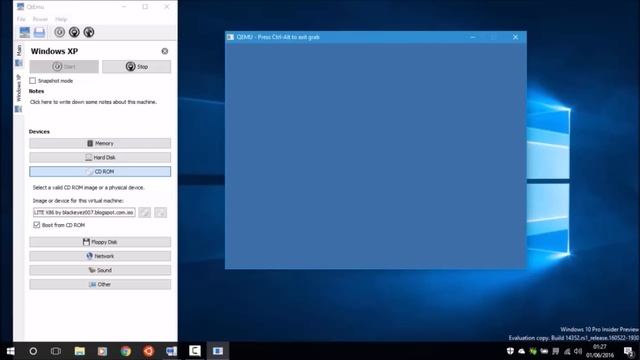Image resolution: width=640 pixels, height=360 pixels.
Task: Click the 'Devices' heading text
Action: [39, 131]
